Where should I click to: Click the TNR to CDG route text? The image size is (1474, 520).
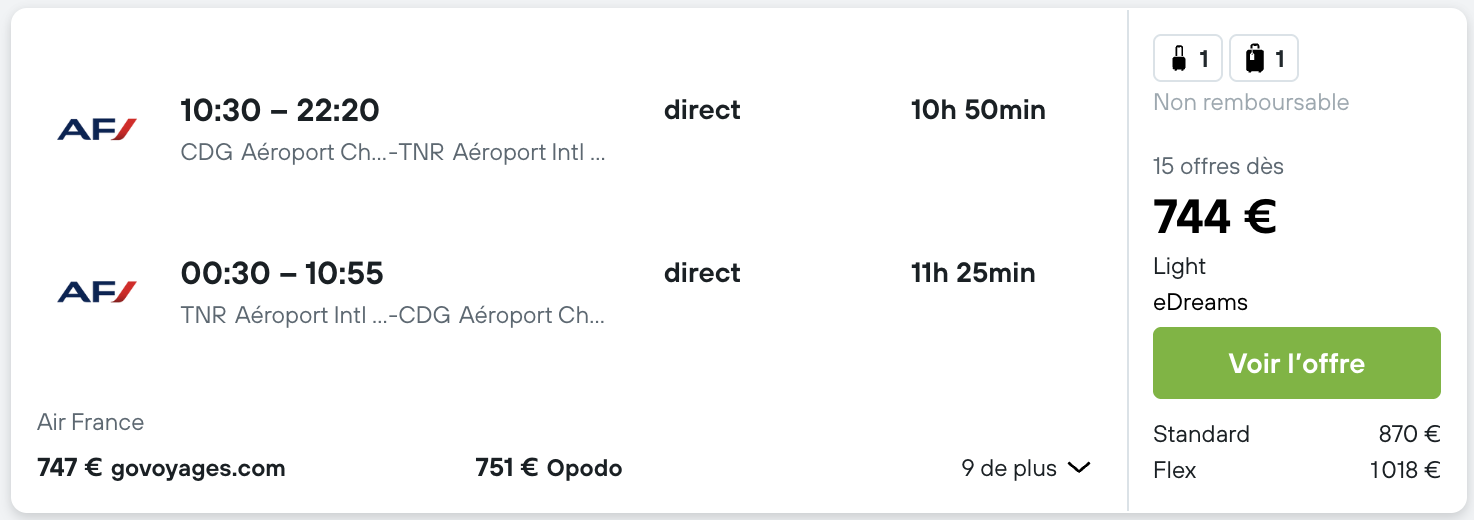pos(393,316)
